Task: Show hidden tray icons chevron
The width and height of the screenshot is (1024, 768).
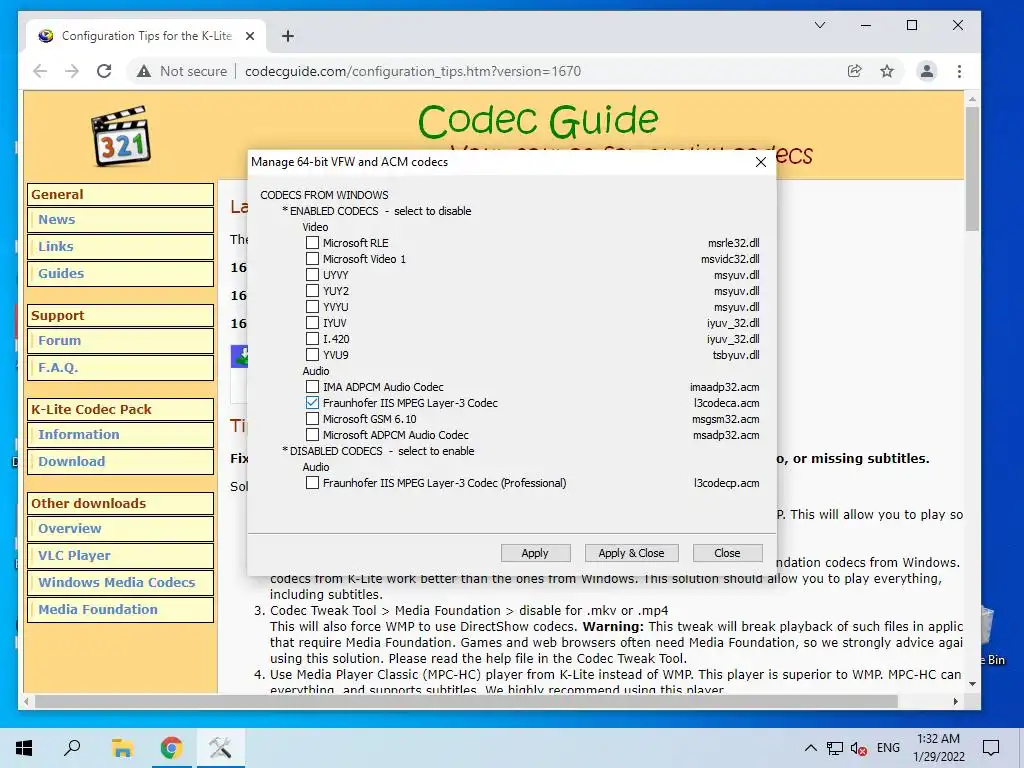Action: click(810, 748)
